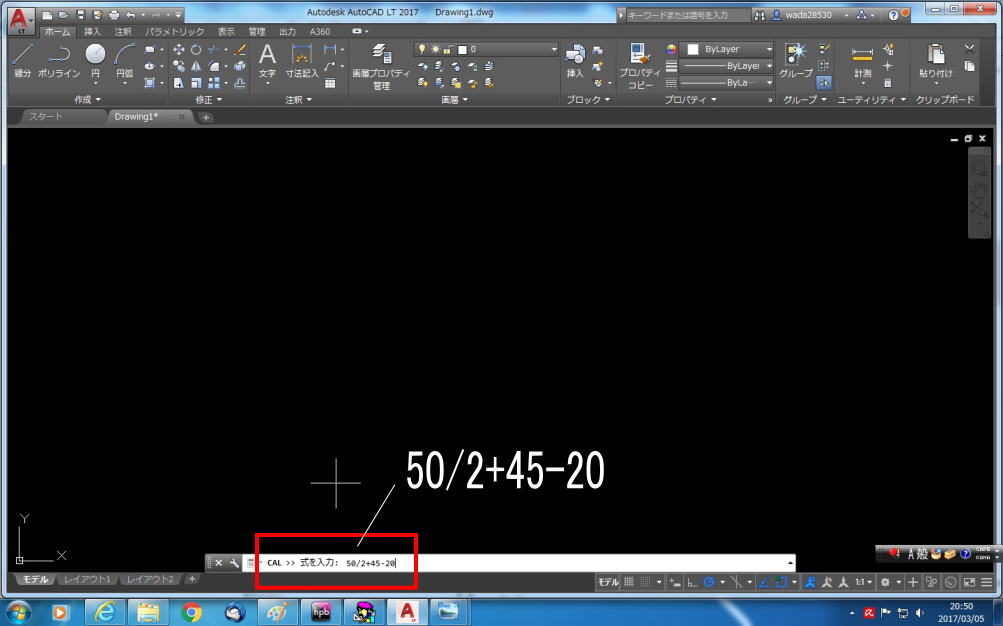Image resolution: width=1003 pixels, height=626 pixels.
Task: Toggle dynamic input in status bar
Action: coord(674,582)
